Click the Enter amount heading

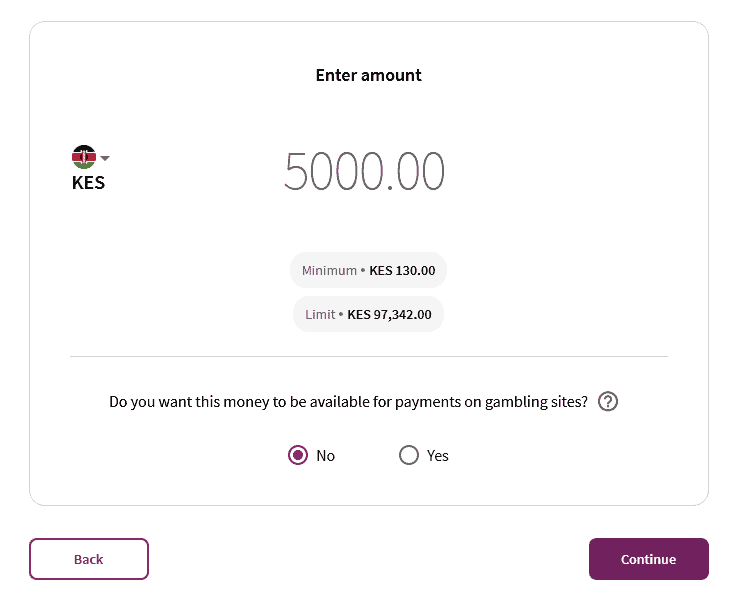[x=368, y=75]
